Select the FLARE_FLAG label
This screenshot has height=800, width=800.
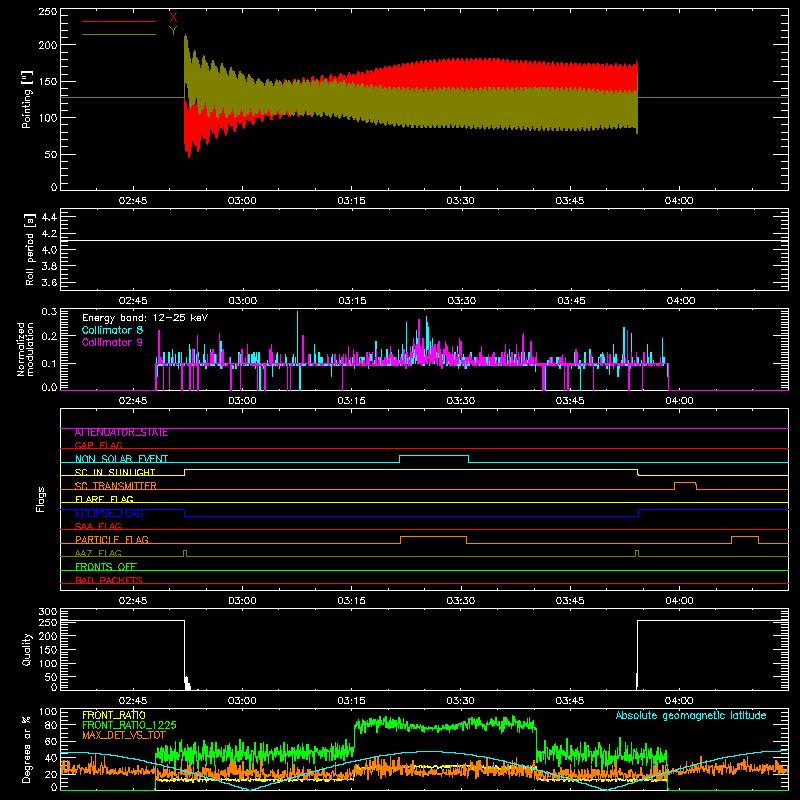[104, 499]
